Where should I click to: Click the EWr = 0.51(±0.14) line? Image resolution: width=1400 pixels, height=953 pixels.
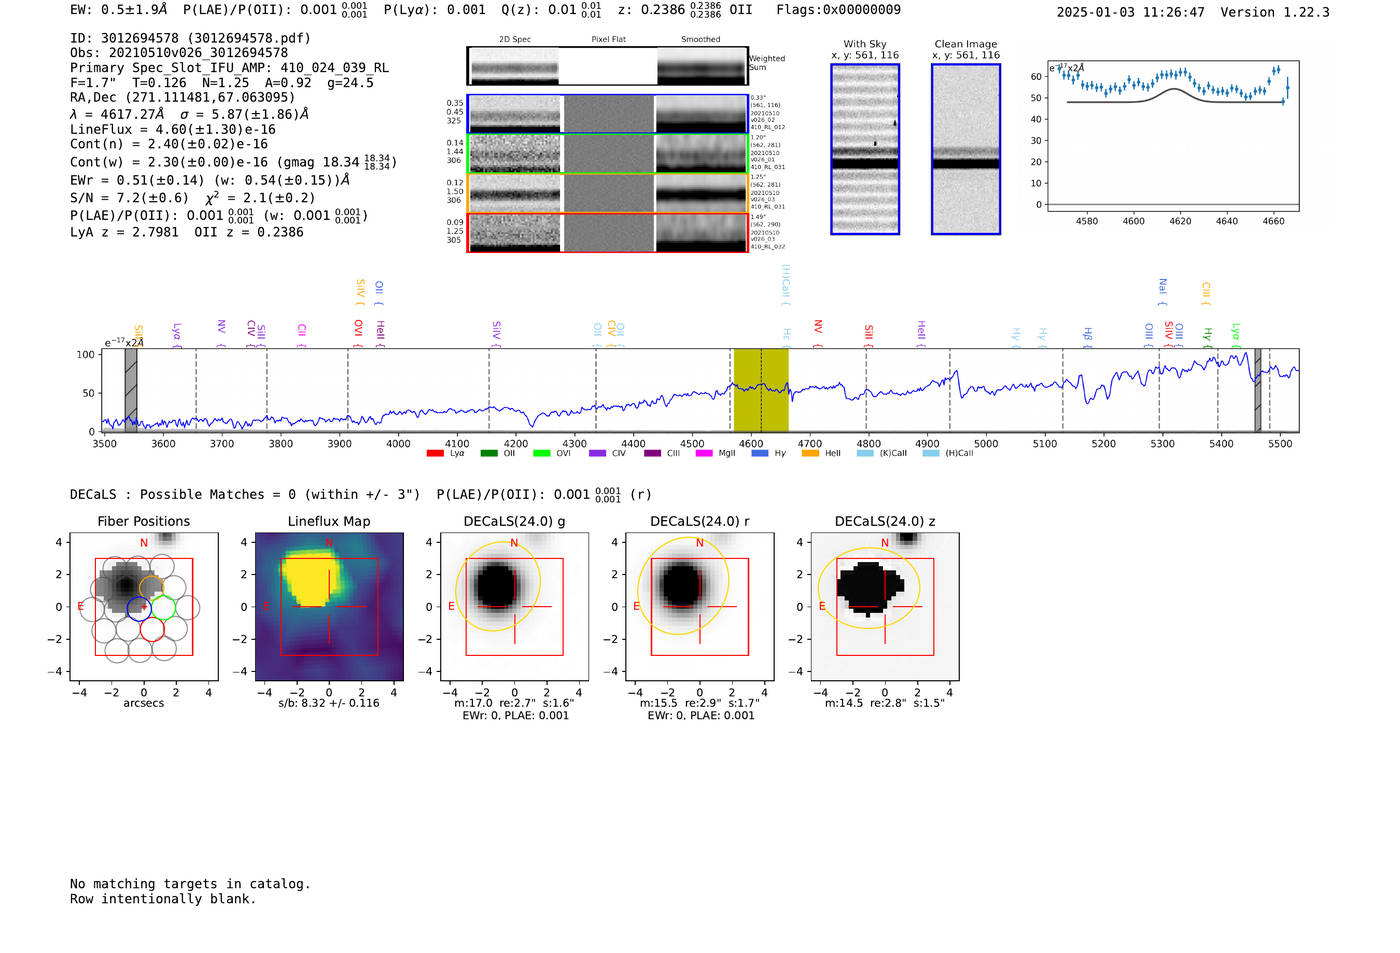coord(210,181)
